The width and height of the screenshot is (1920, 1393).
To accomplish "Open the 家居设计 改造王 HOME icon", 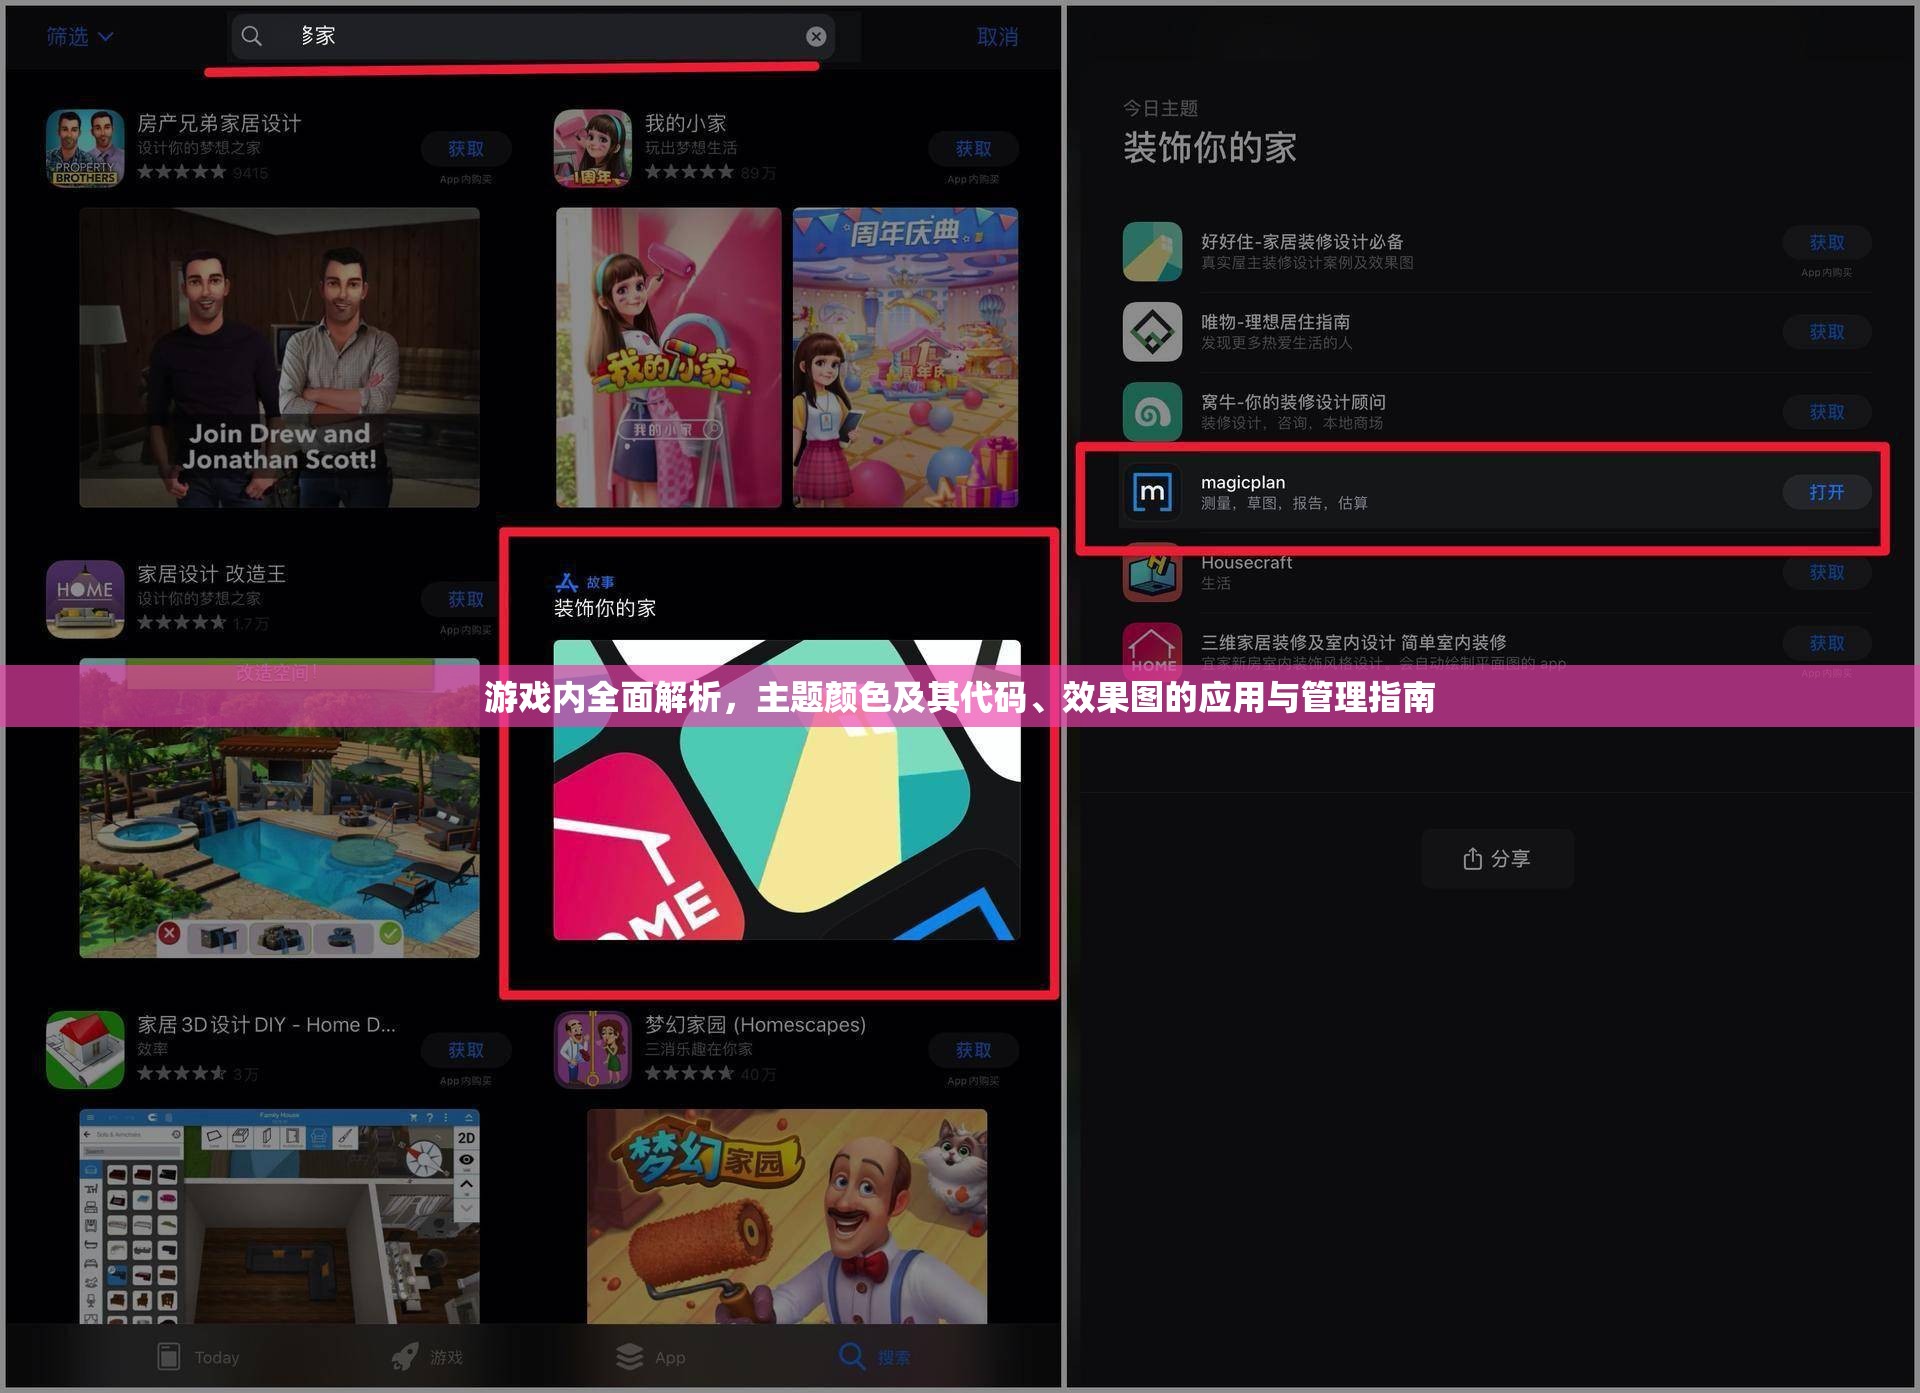I will [85, 598].
